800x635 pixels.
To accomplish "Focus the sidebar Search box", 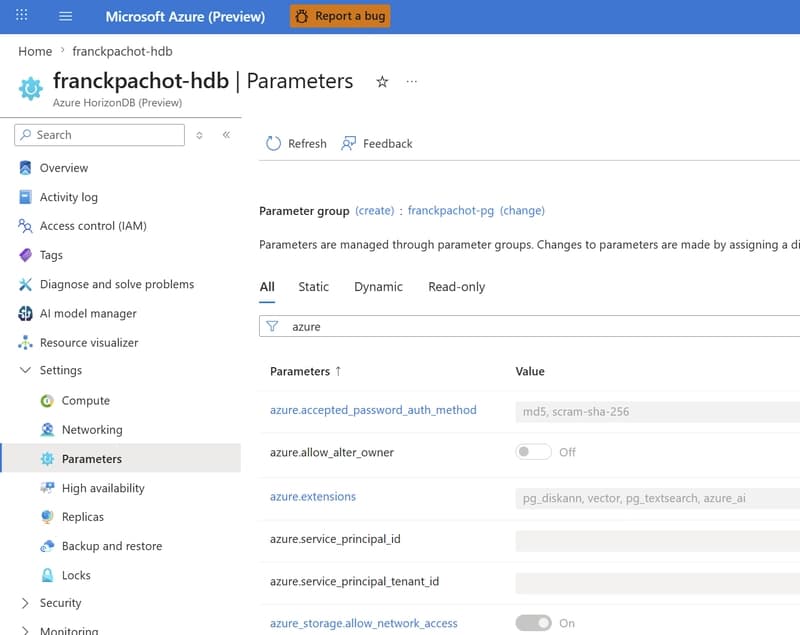I will pos(99,135).
